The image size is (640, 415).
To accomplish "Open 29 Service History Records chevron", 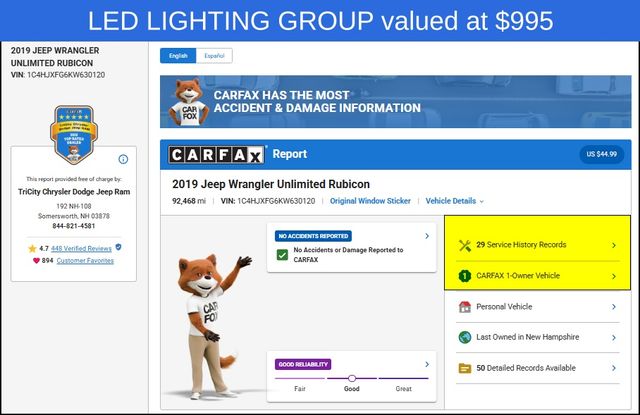I will coord(614,245).
